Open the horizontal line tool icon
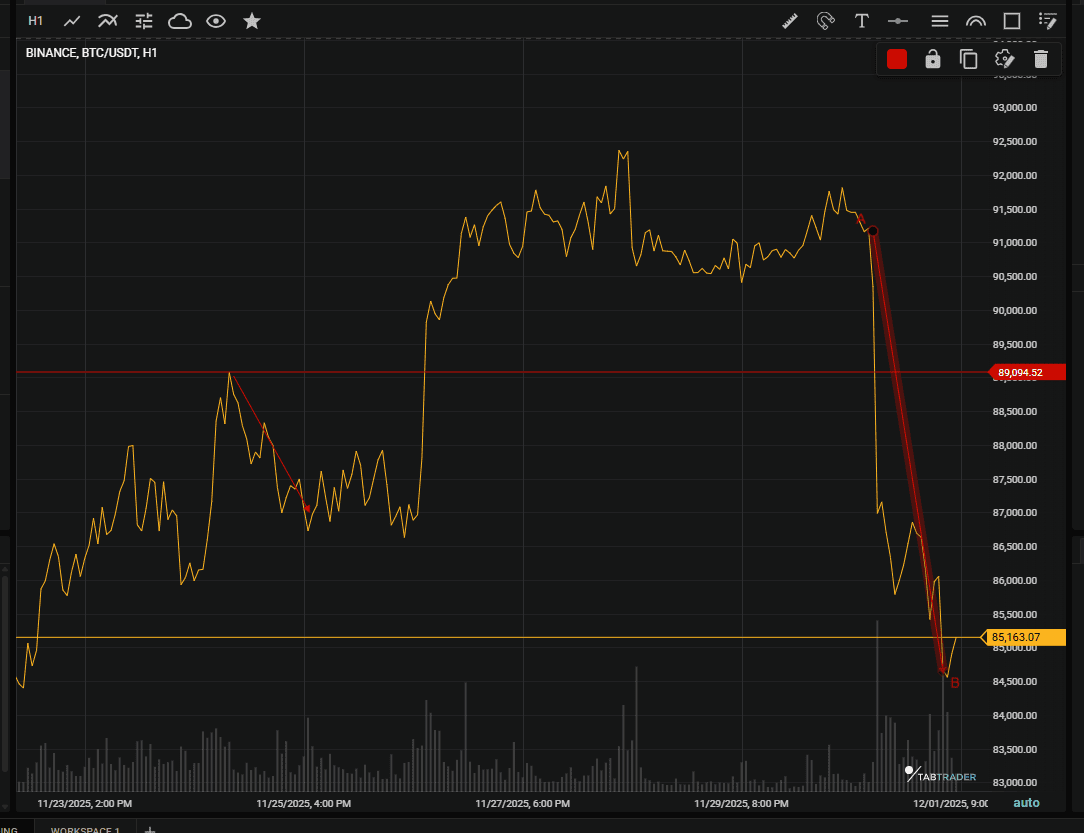This screenshot has height=833, width=1084. click(897, 20)
